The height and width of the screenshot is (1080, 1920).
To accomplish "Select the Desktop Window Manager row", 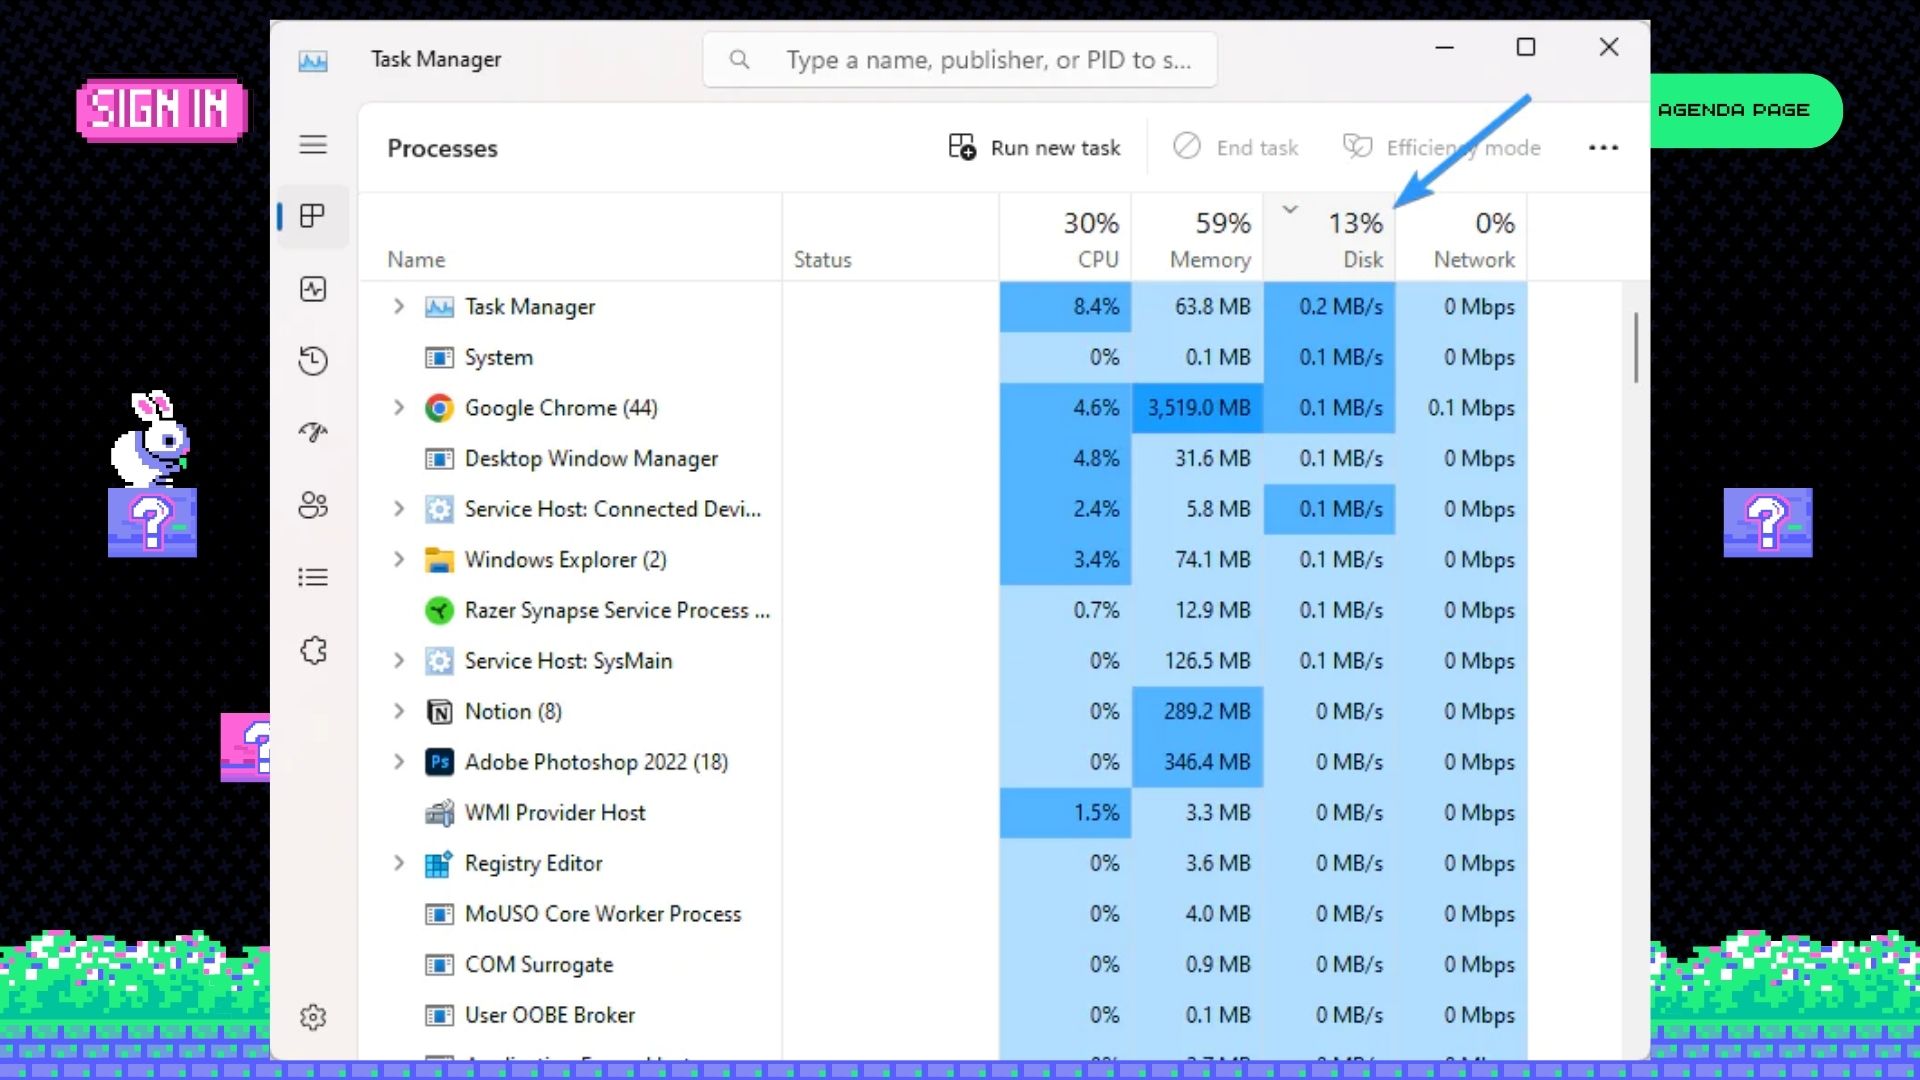I will (942, 459).
